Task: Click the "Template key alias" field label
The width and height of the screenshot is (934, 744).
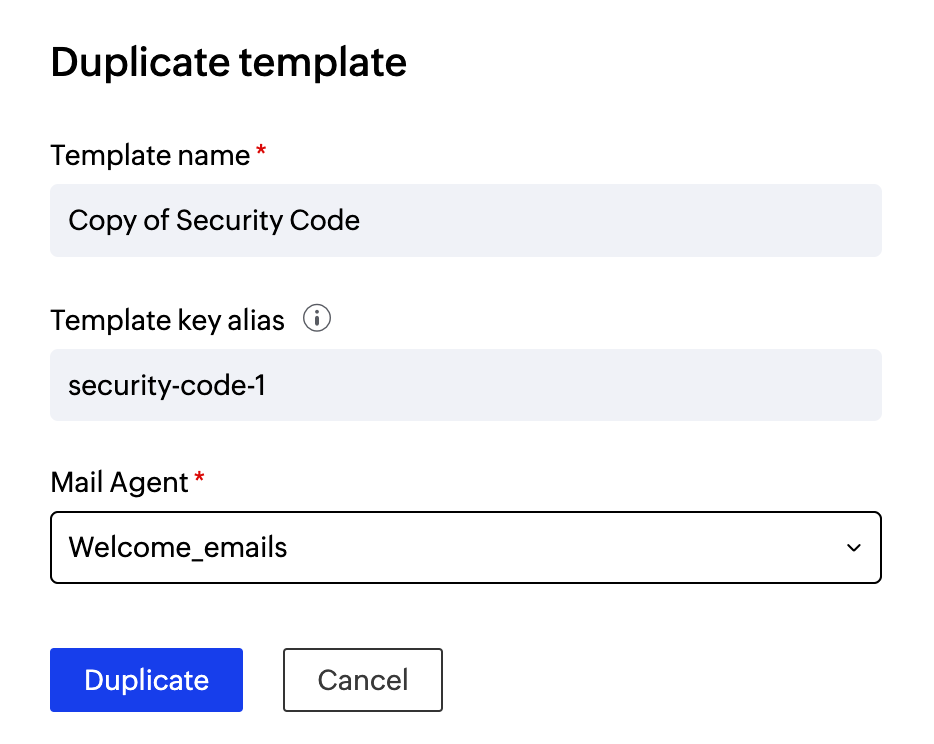Action: [x=167, y=321]
